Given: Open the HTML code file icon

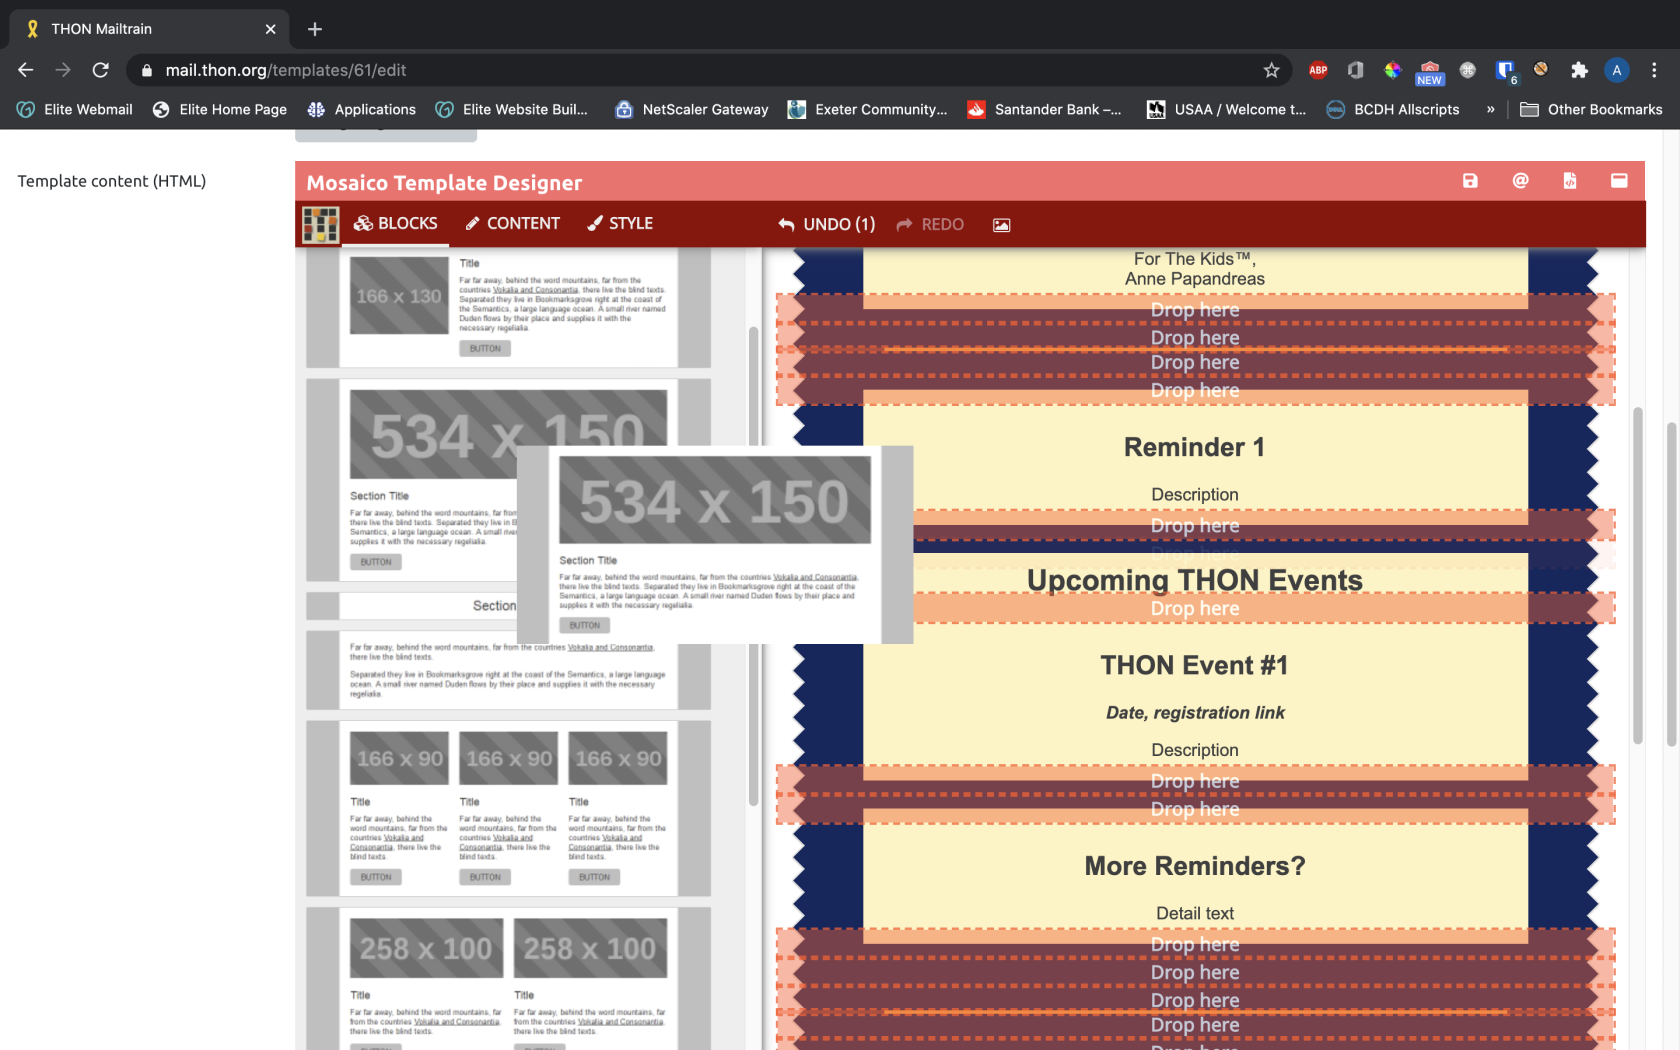Looking at the screenshot, I should pyautogui.click(x=1570, y=181).
